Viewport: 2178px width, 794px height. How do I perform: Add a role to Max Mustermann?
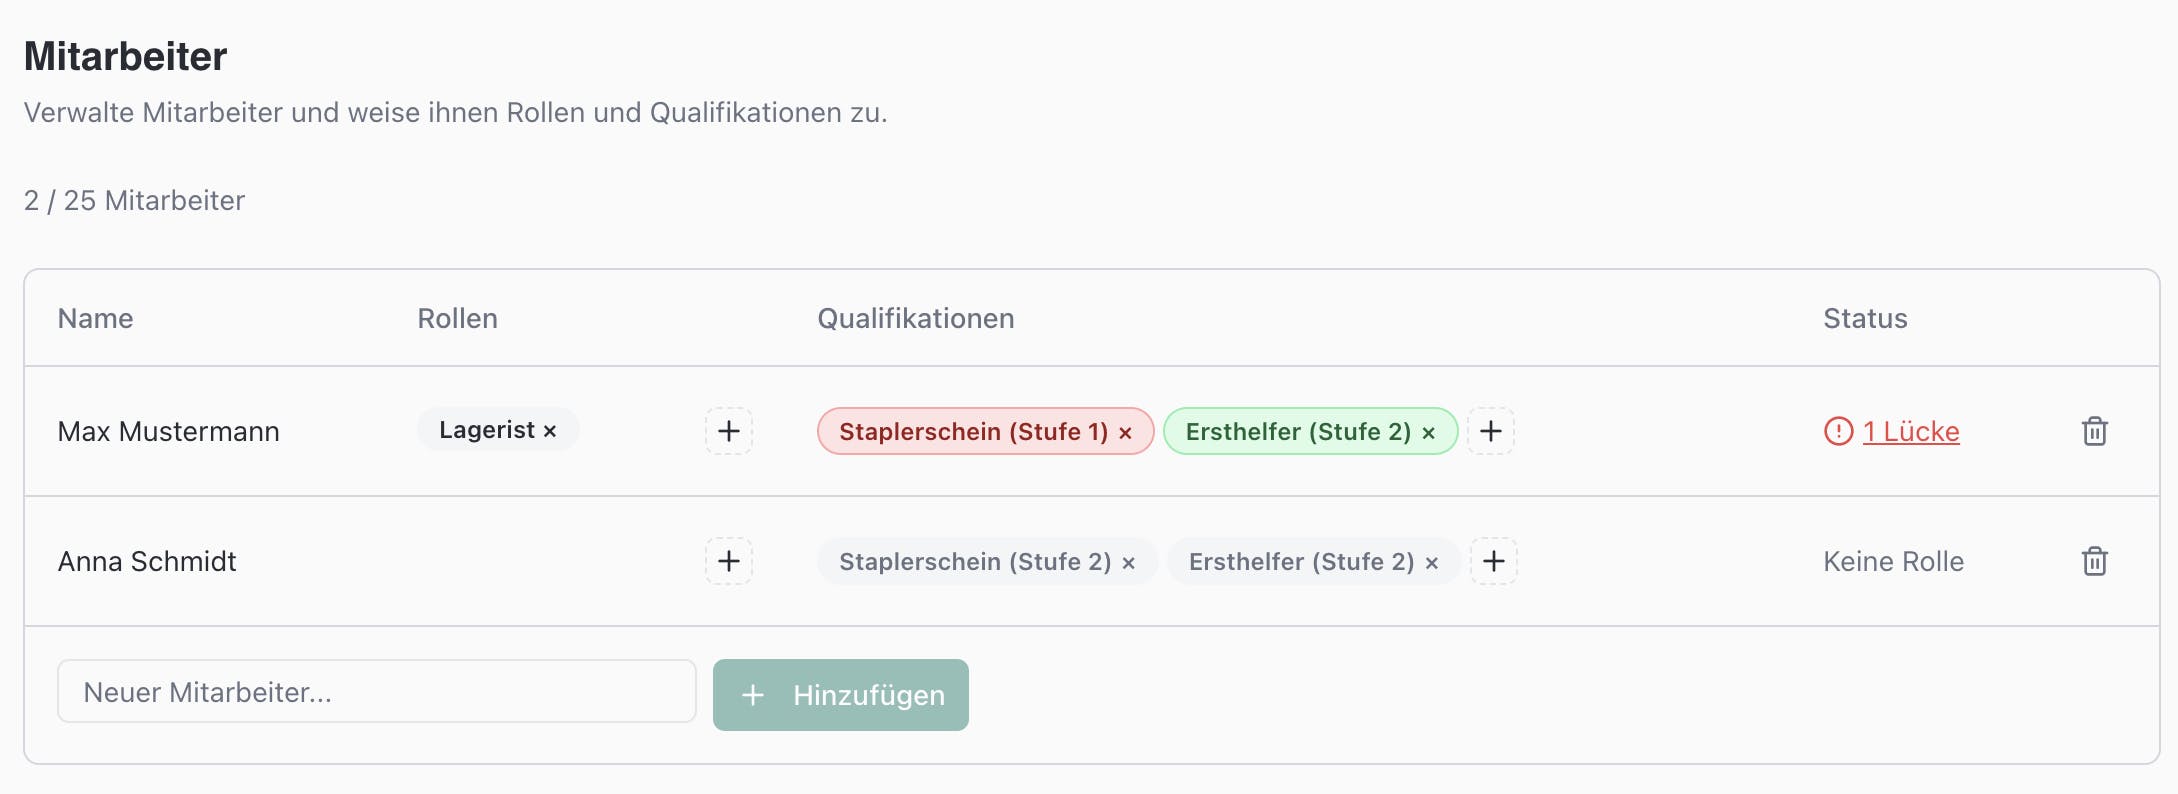[x=729, y=431]
